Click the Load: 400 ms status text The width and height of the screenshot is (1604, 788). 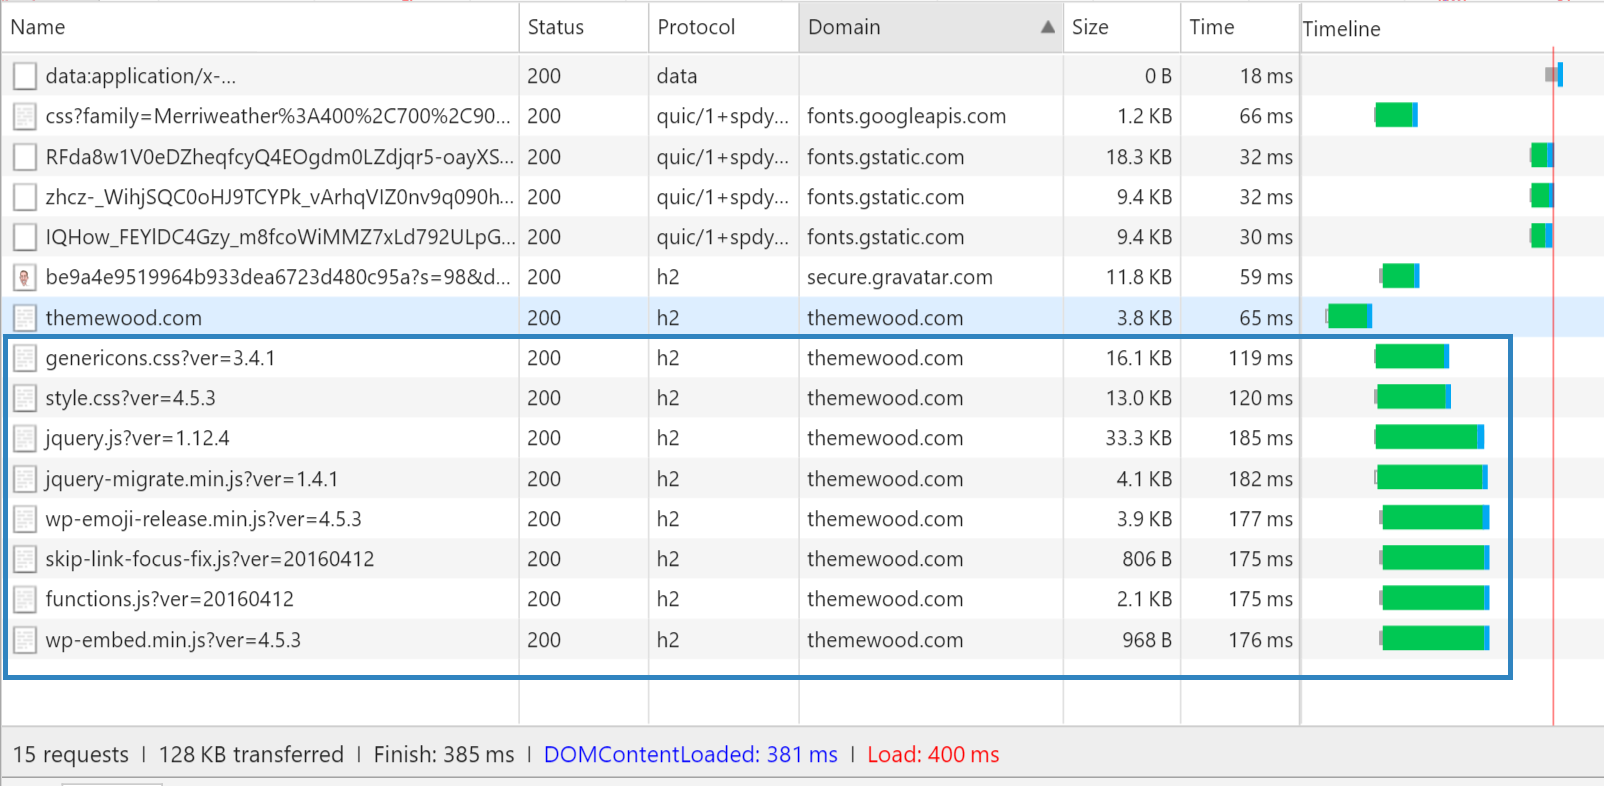(x=933, y=755)
